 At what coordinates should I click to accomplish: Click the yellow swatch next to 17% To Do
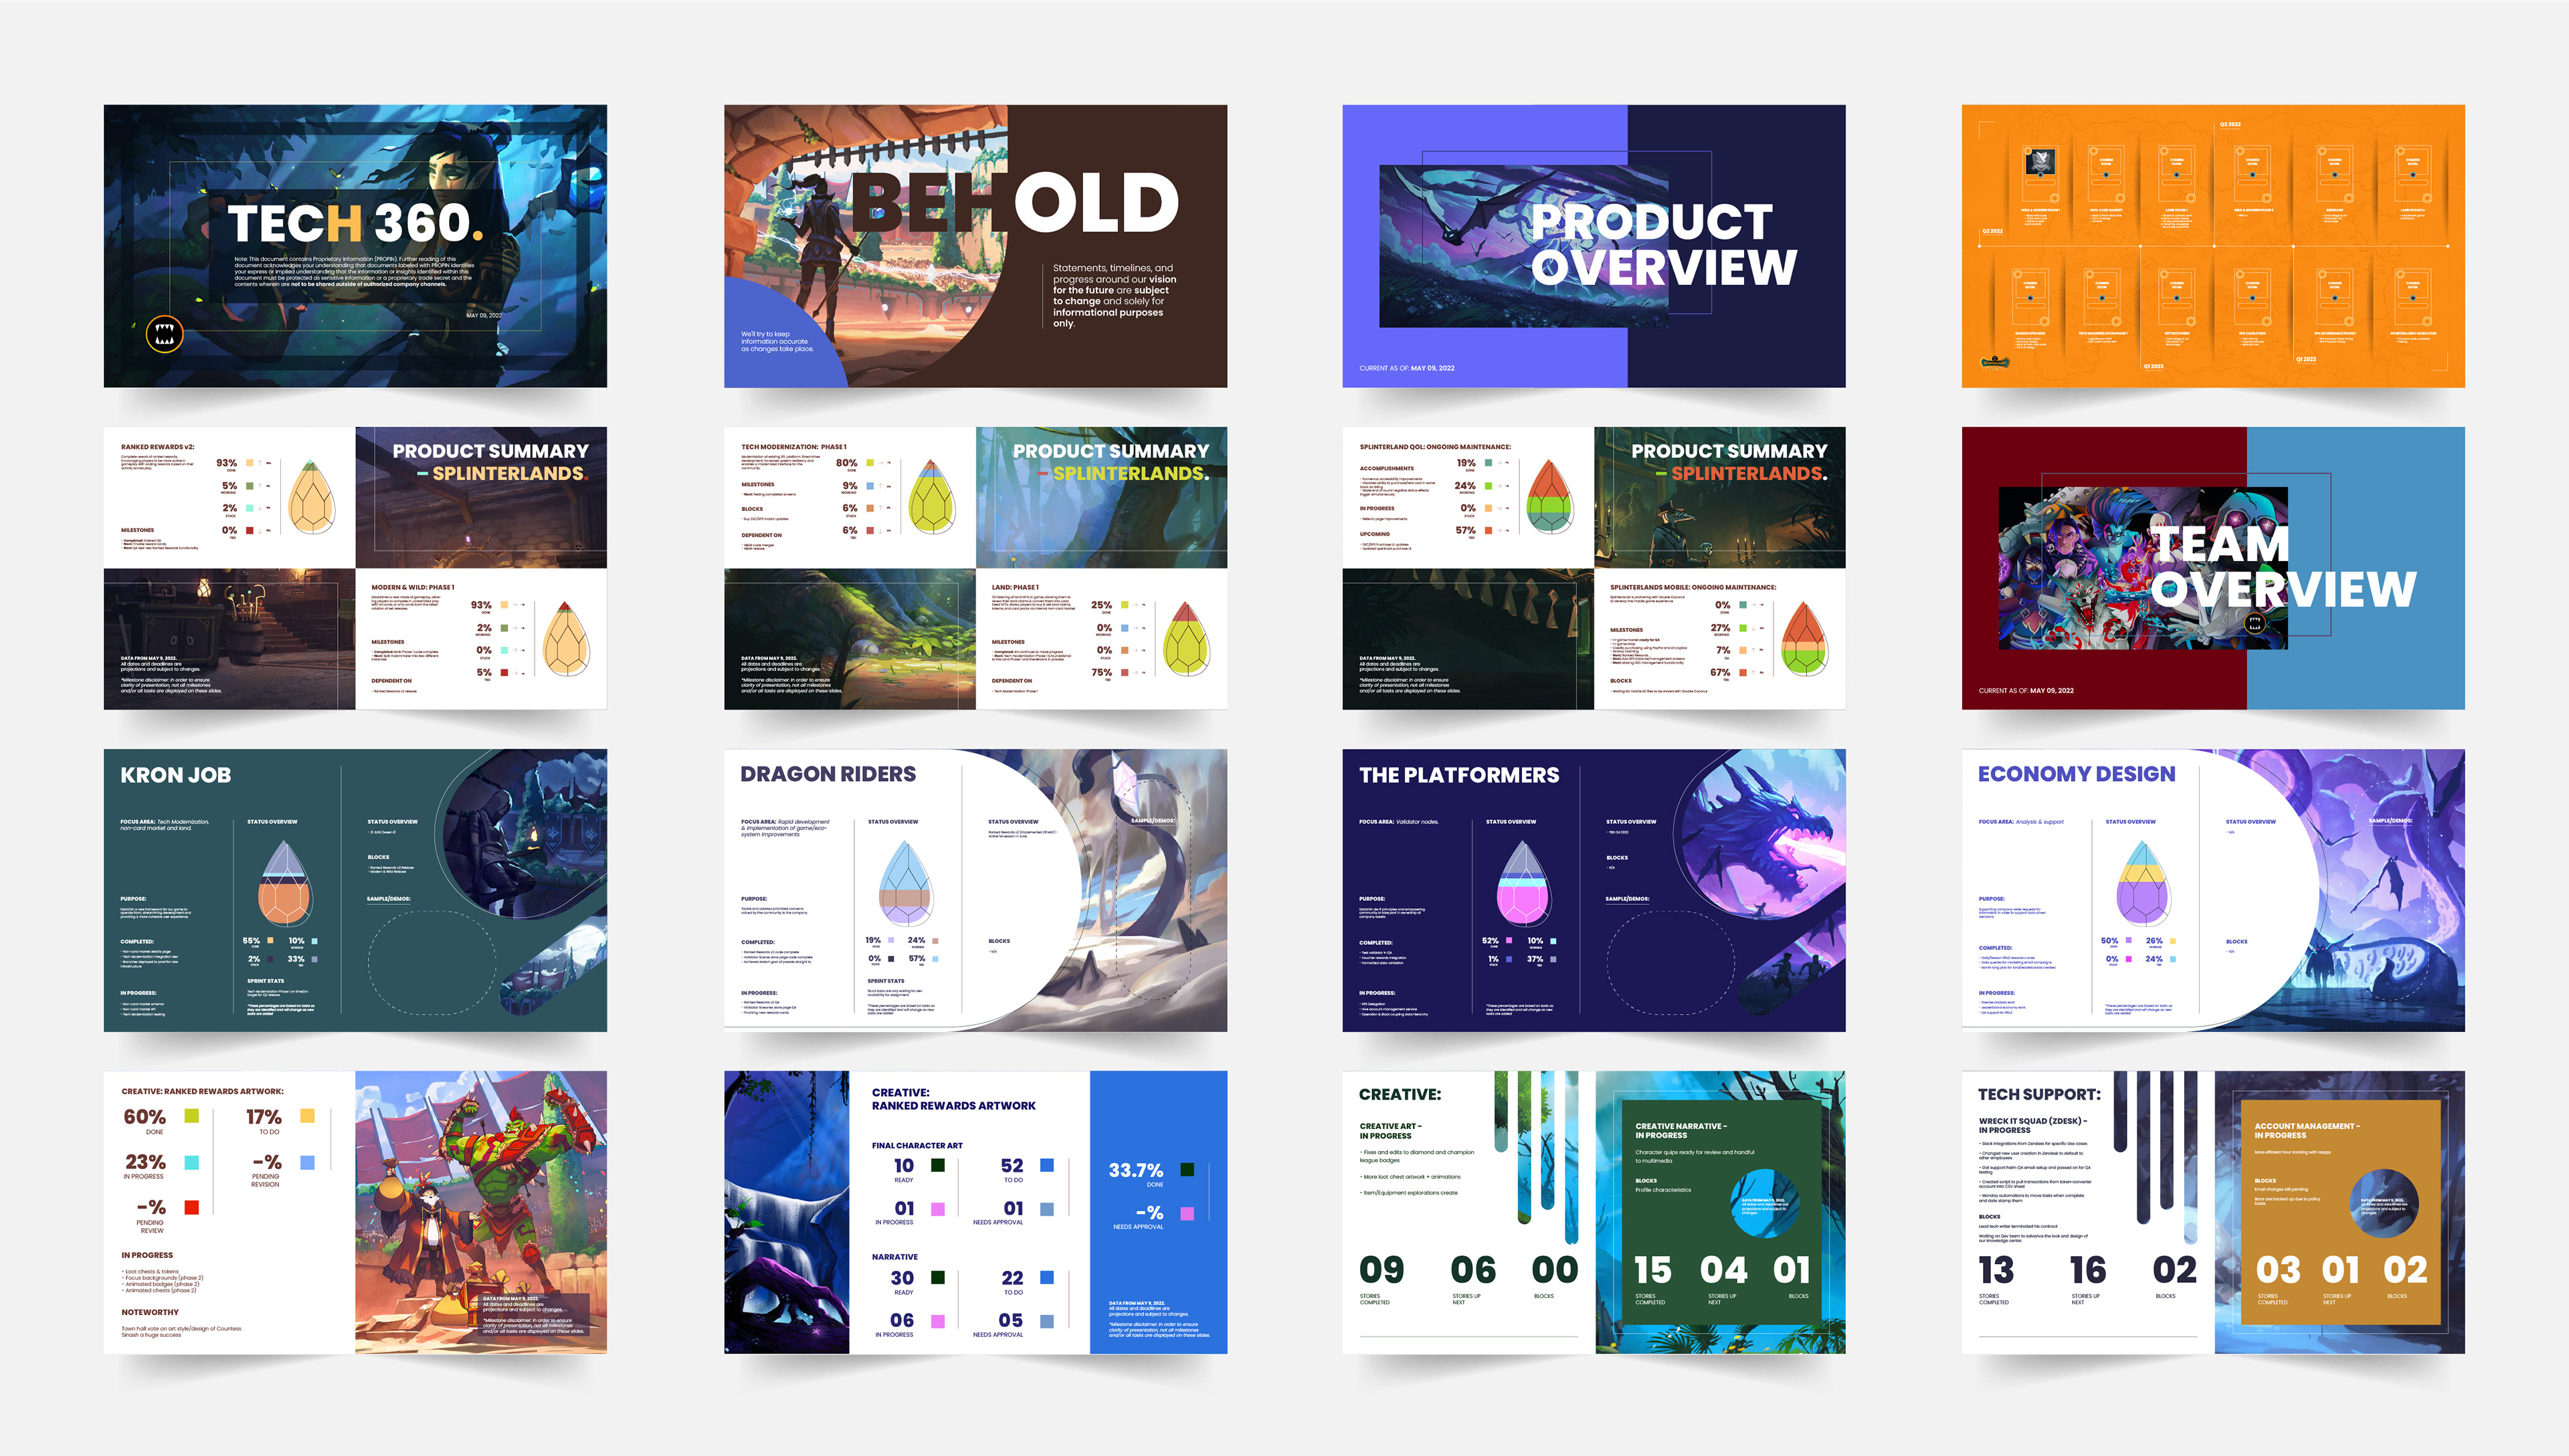[308, 1116]
